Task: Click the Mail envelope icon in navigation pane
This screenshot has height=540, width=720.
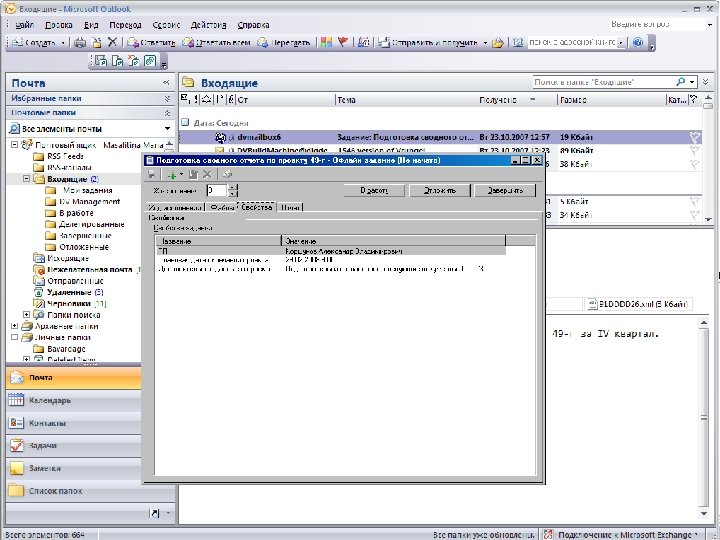Action: pyautogui.click(x=16, y=377)
